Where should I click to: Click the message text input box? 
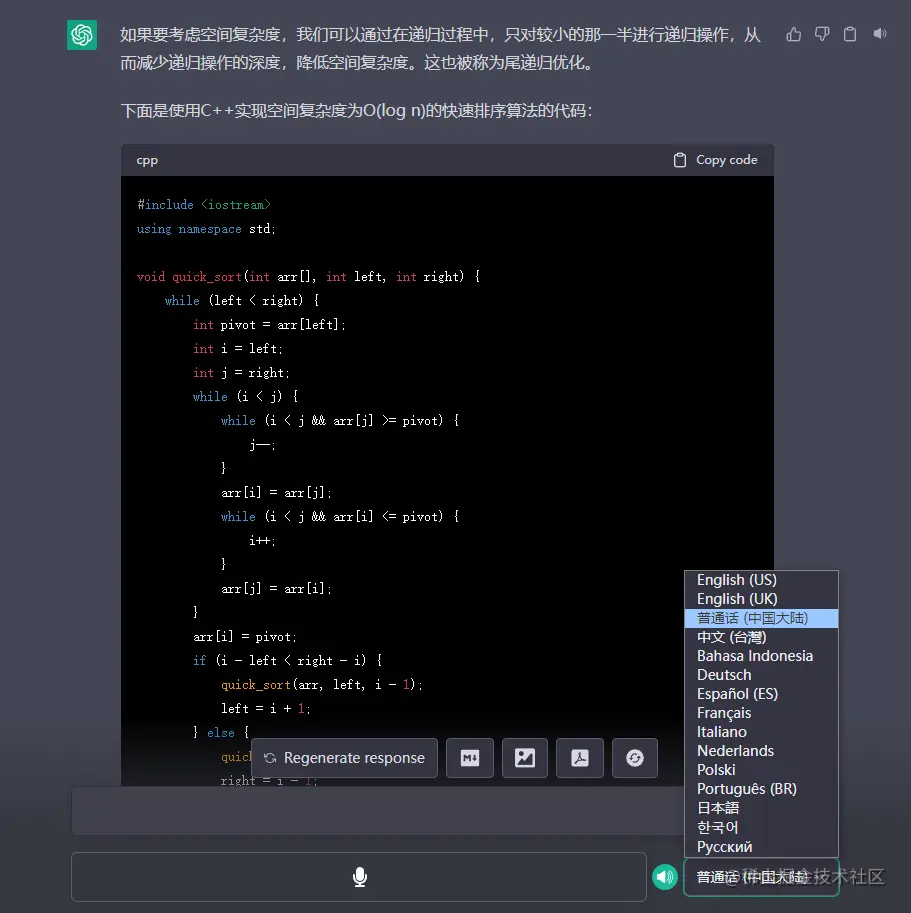[377, 811]
